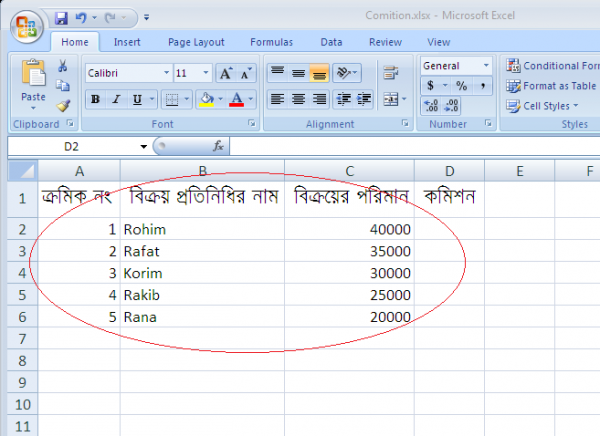Switch to the Data ribbon tab
600x436 pixels.
pos(331,42)
